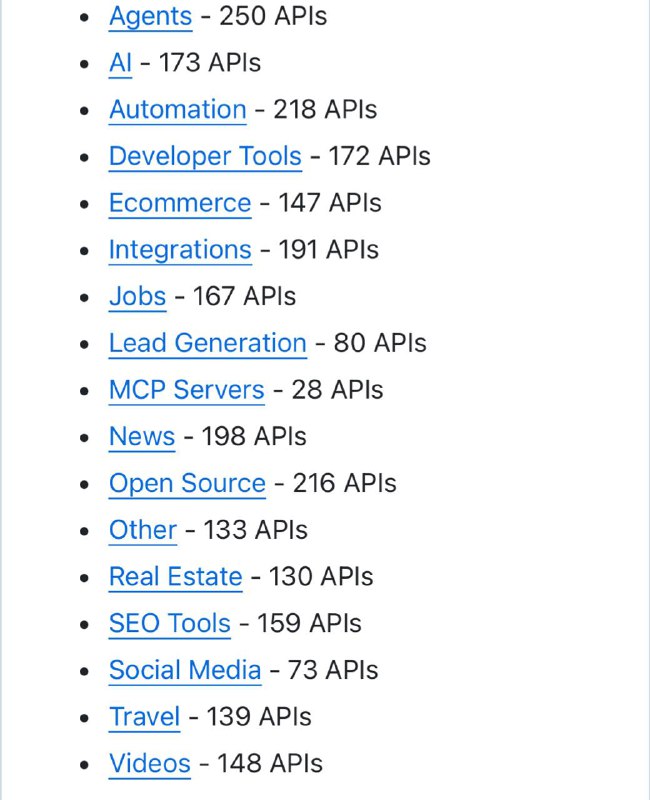The image size is (650, 800).
Task: Select the Other category link
Action: 142,530
